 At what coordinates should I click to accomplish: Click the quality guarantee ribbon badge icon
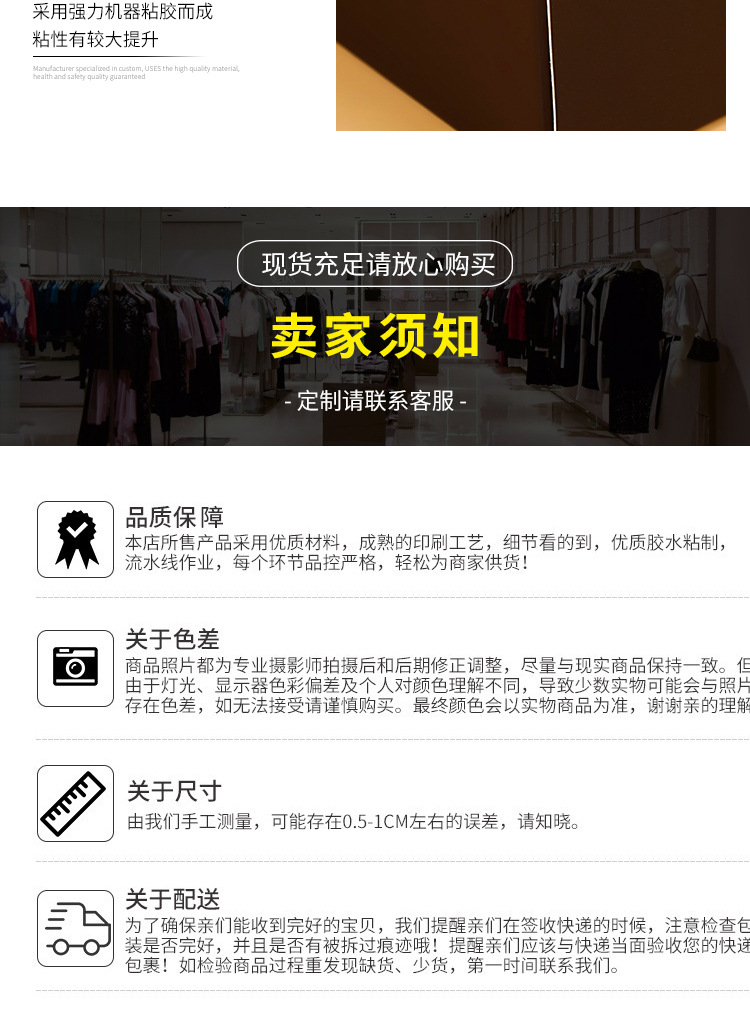76,540
